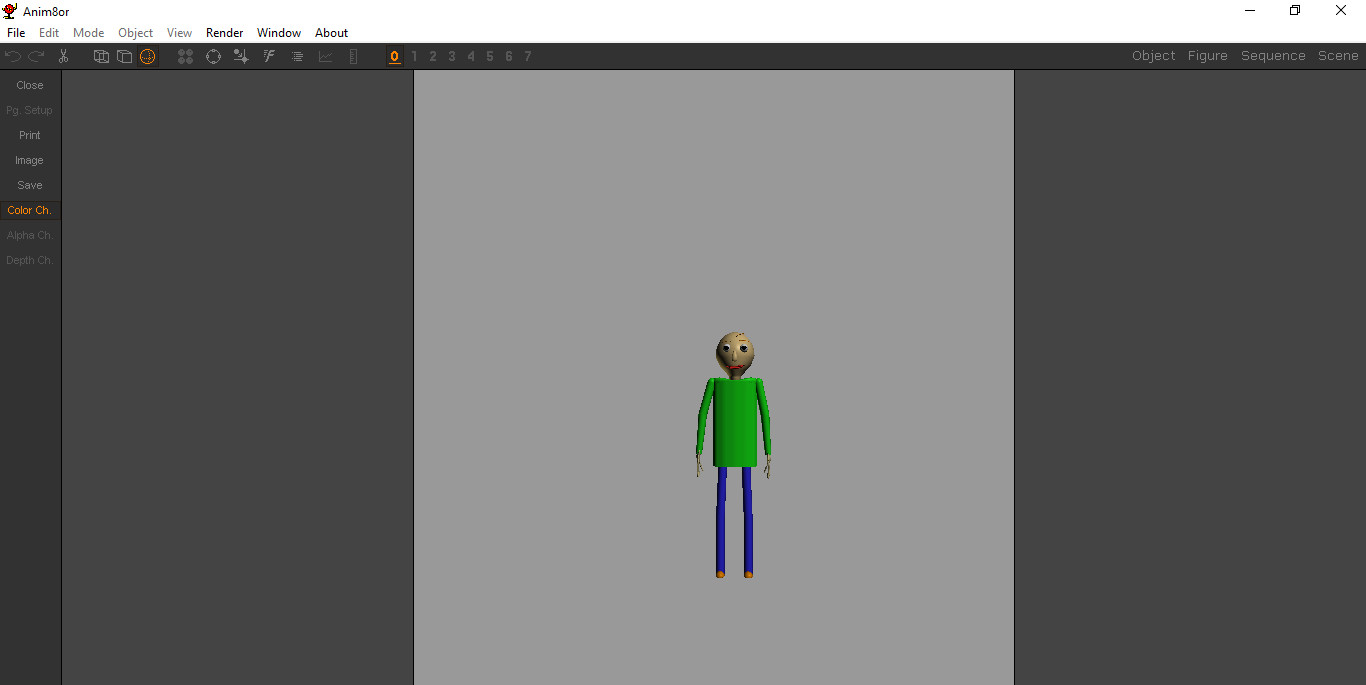
Task: Click the Print button in sidebar
Action: pyautogui.click(x=29, y=135)
